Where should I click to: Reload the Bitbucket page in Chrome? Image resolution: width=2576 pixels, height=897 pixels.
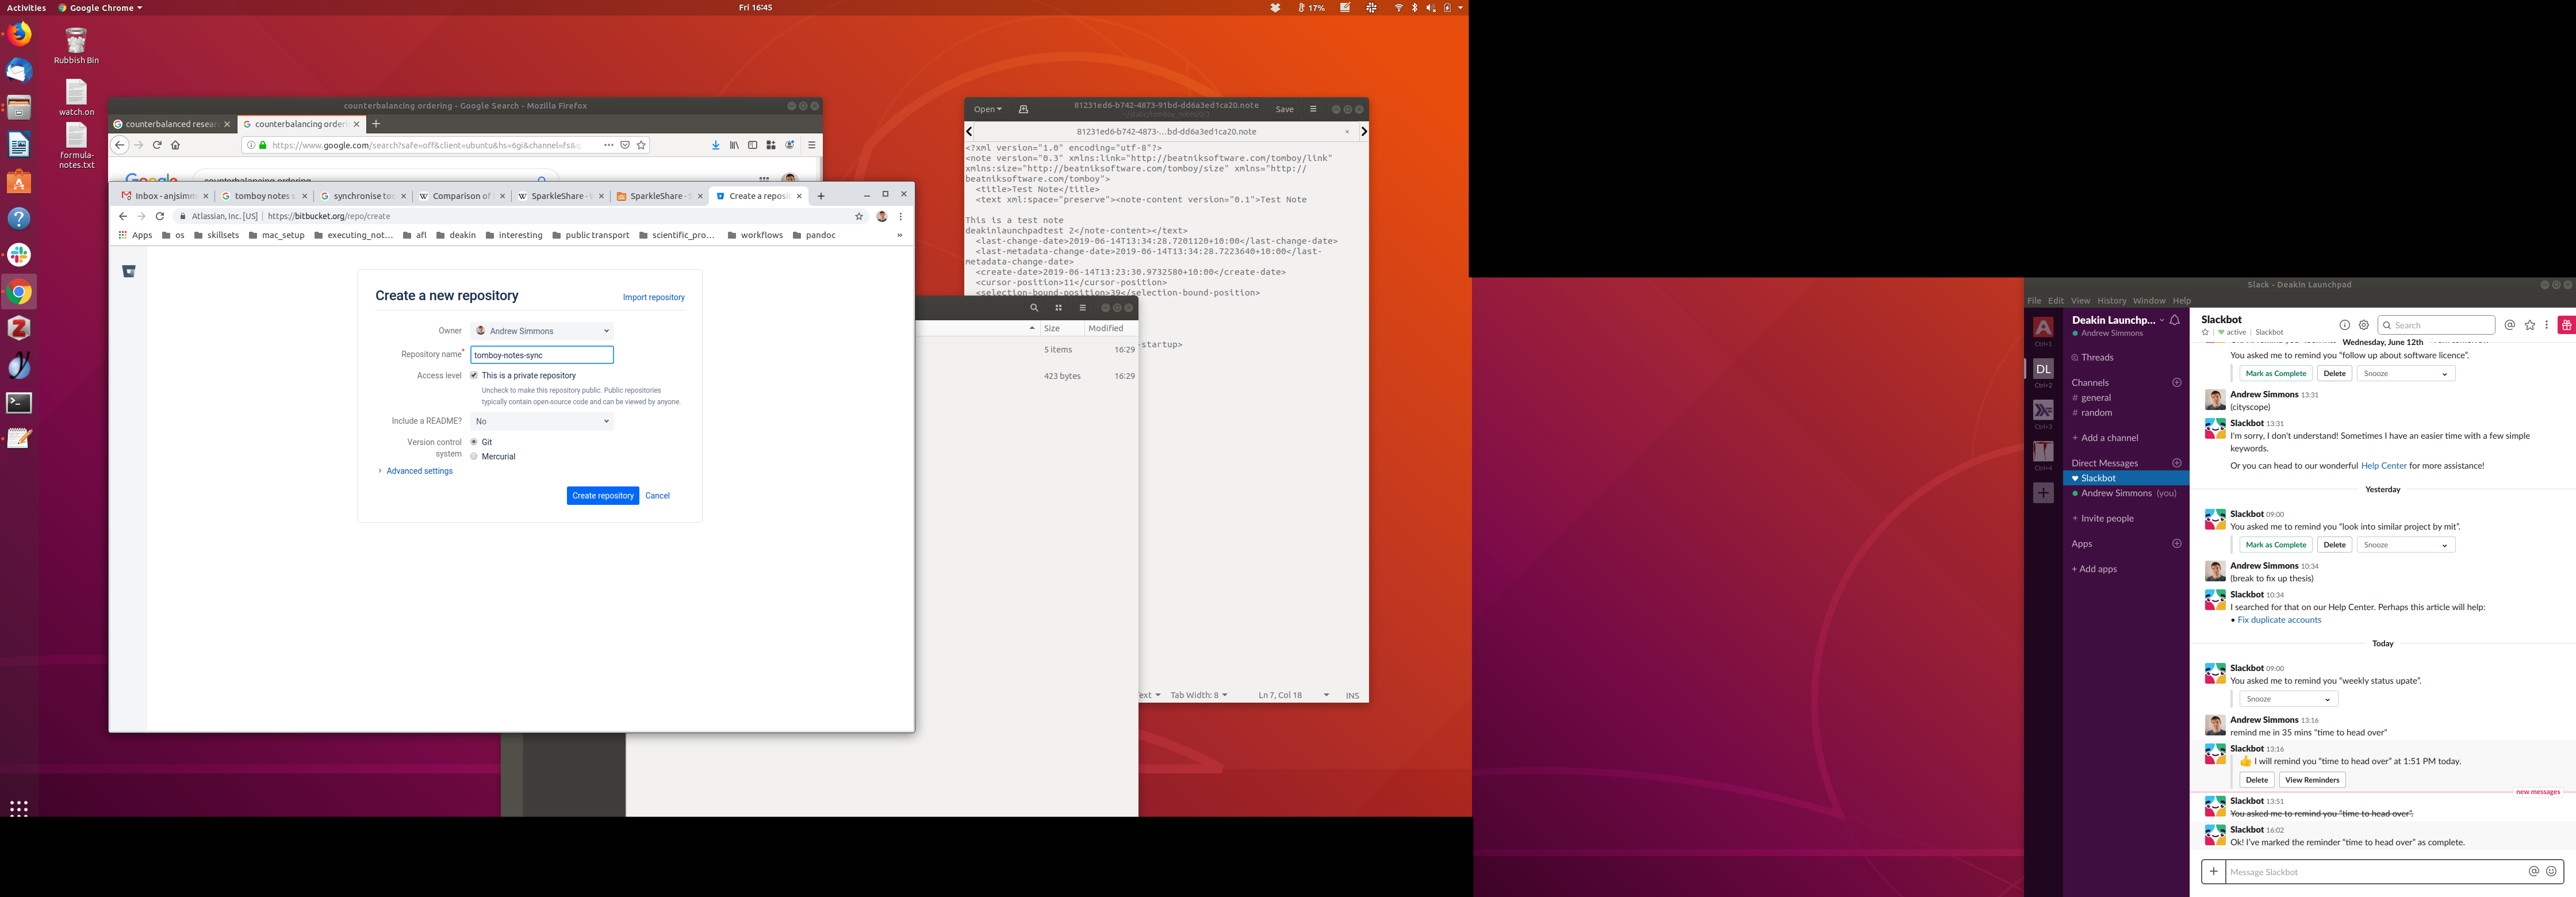pos(159,216)
